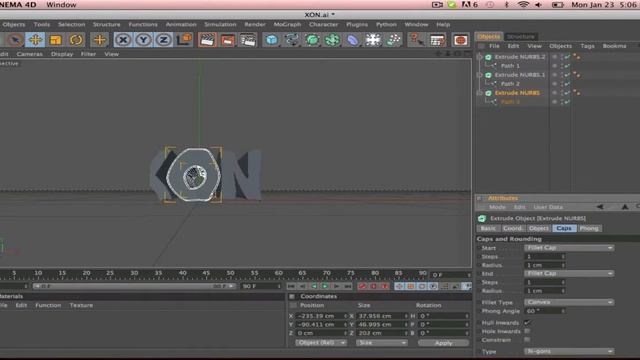Open the Render menu
The image size is (640, 360).
click(255, 24)
